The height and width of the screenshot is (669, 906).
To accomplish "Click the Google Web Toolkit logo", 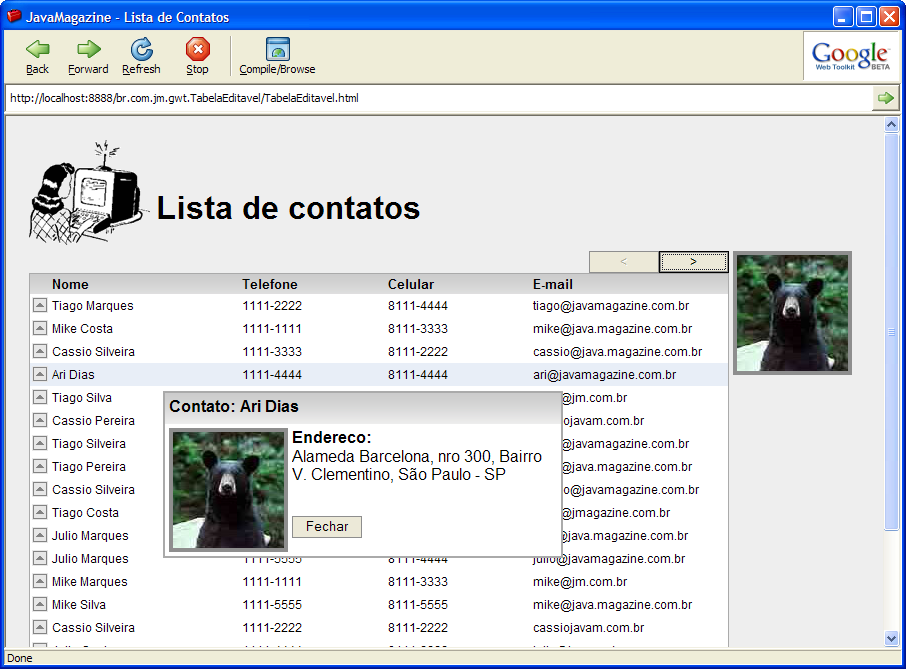I will pos(850,56).
